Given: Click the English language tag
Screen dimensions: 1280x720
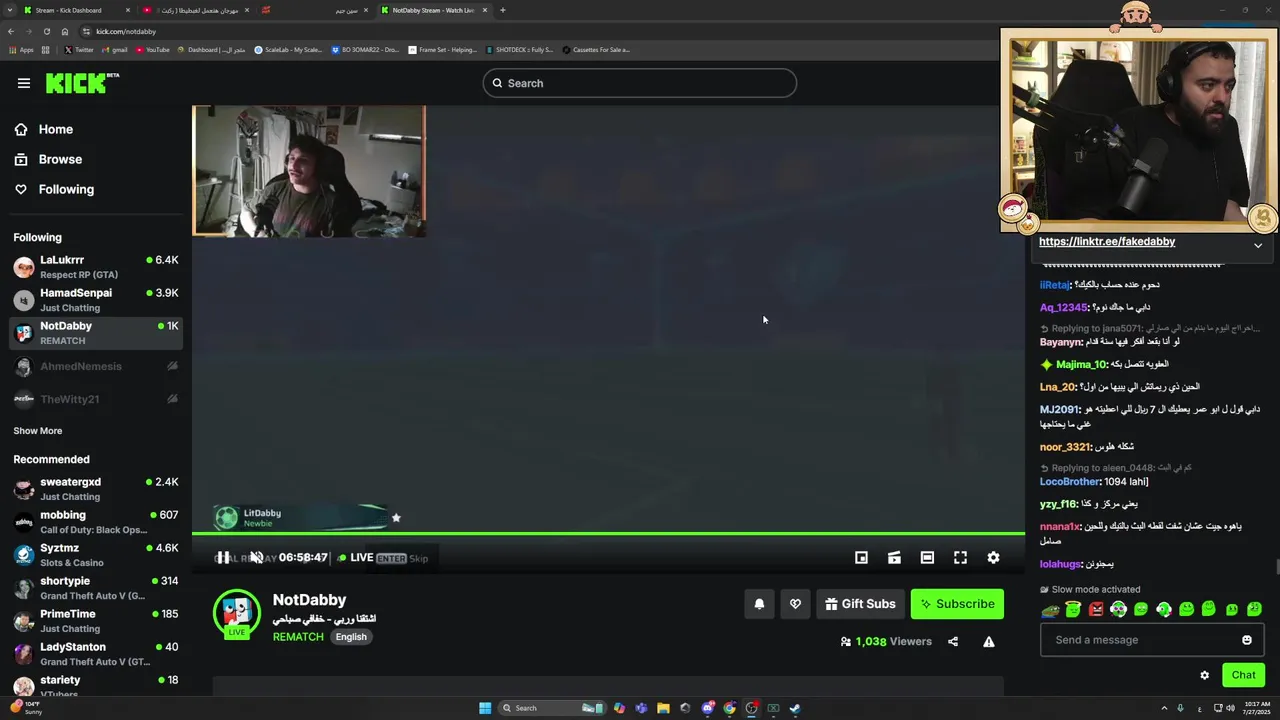Looking at the screenshot, I should pos(351,637).
